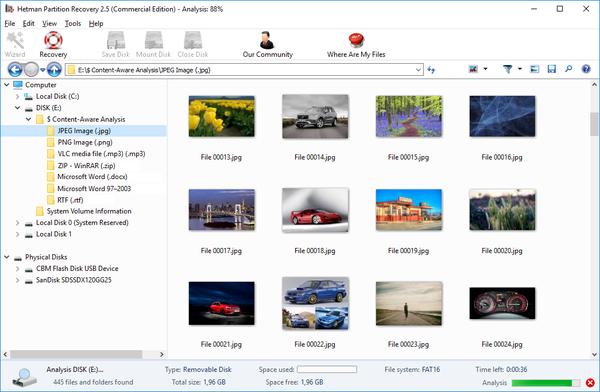Click the File 00020.jpg filename label
The height and width of the screenshot is (392, 600).
tap(502, 251)
